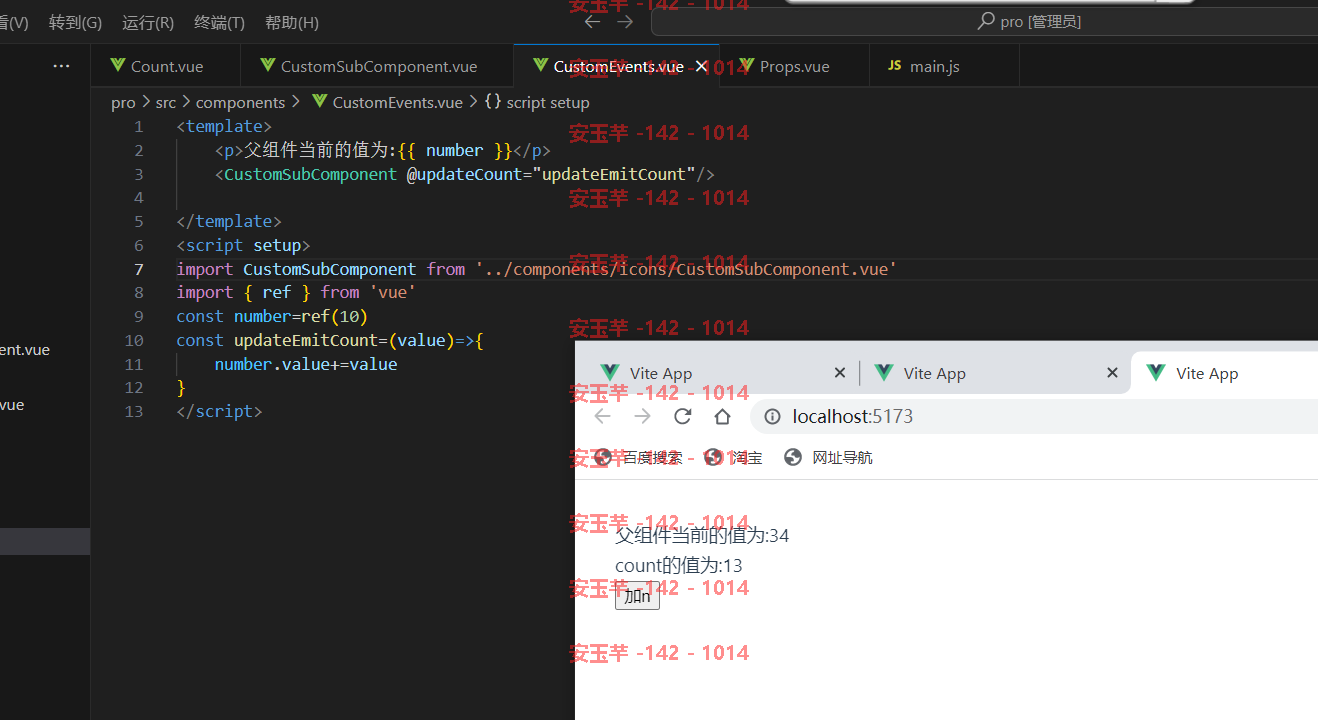The height and width of the screenshot is (720, 1318).
Task: Click the JS icon on main.js tab
Action: (894, 66)
